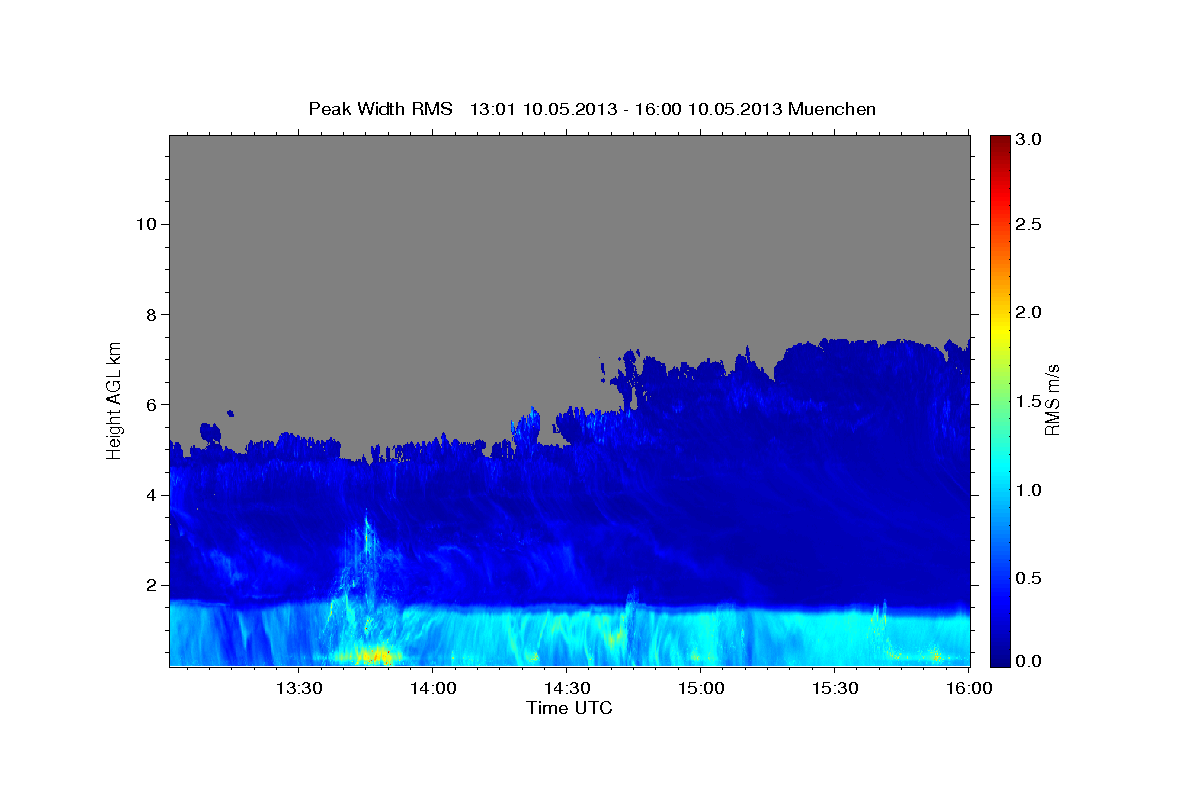Click the colorbar value 1.0
The width and height of the screenshot is (1200, 800).
pyautogui.click(x=1030, y=489)
